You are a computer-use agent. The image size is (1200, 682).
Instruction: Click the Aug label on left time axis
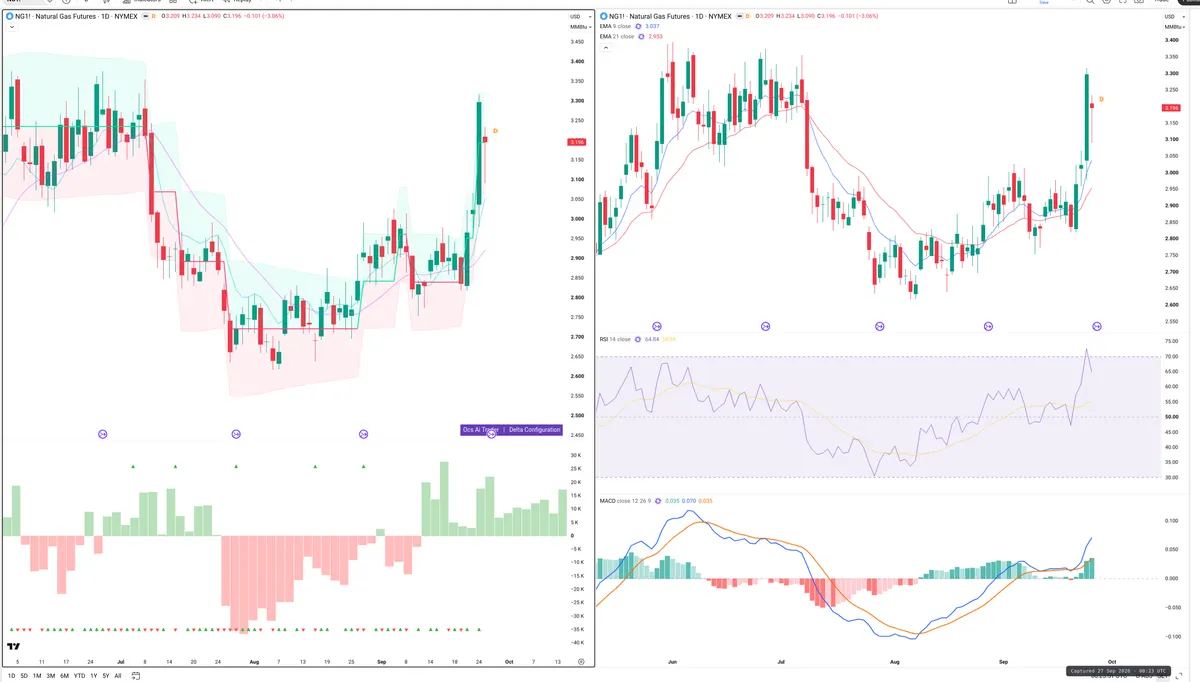pos(254,661)
